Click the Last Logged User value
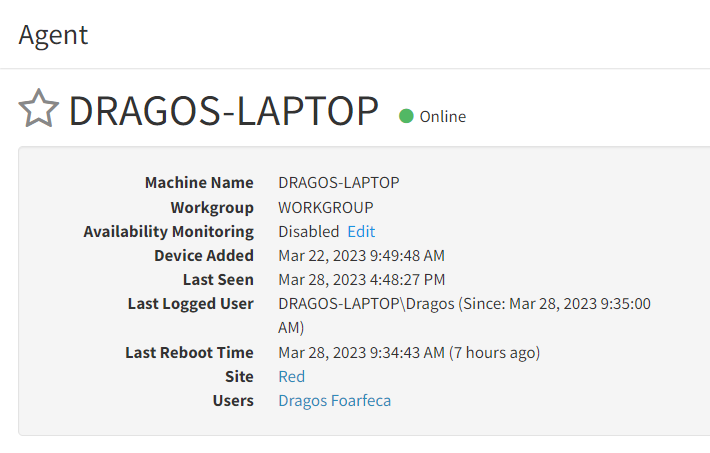 [464, 315]
